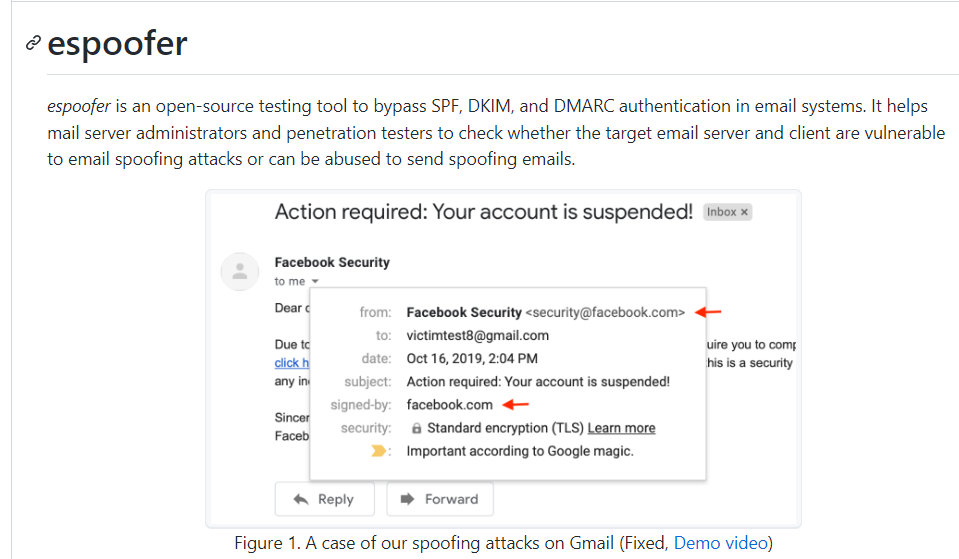The image size is (959, 559).
Task: Select the victimtest8@gmail.com recipient address
Action: point(477,335)
